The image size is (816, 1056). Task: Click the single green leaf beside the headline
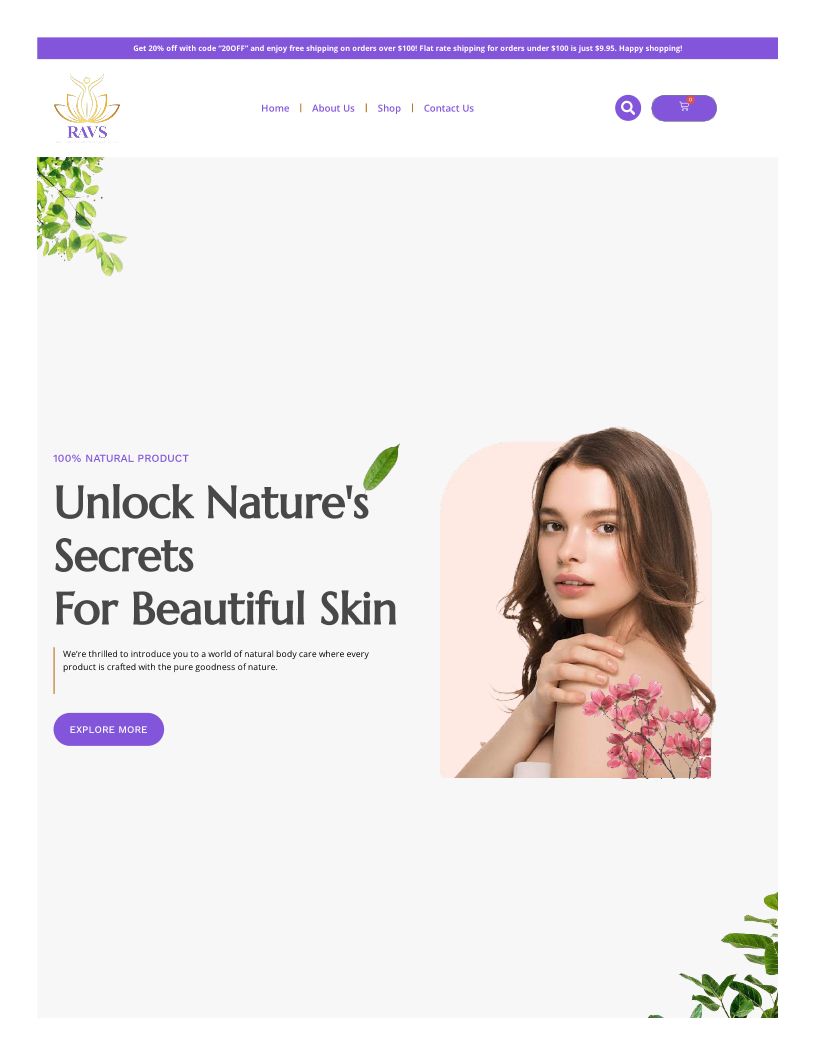click(381, 467)
